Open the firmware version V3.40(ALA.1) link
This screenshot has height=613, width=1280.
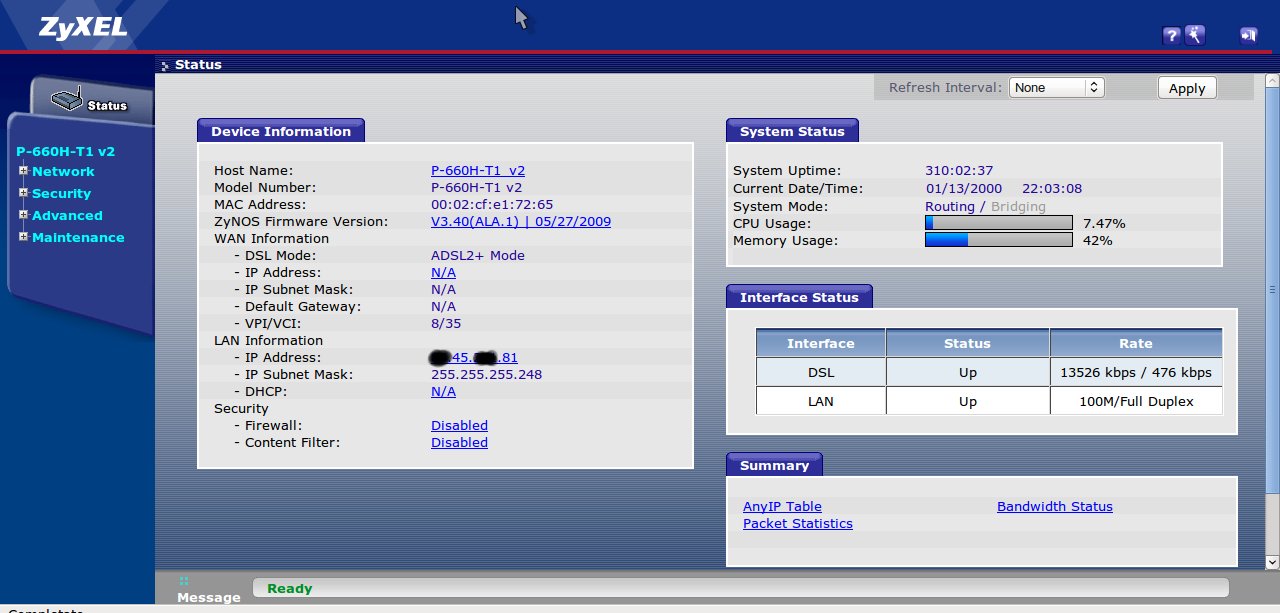click(x=521, y=222)
